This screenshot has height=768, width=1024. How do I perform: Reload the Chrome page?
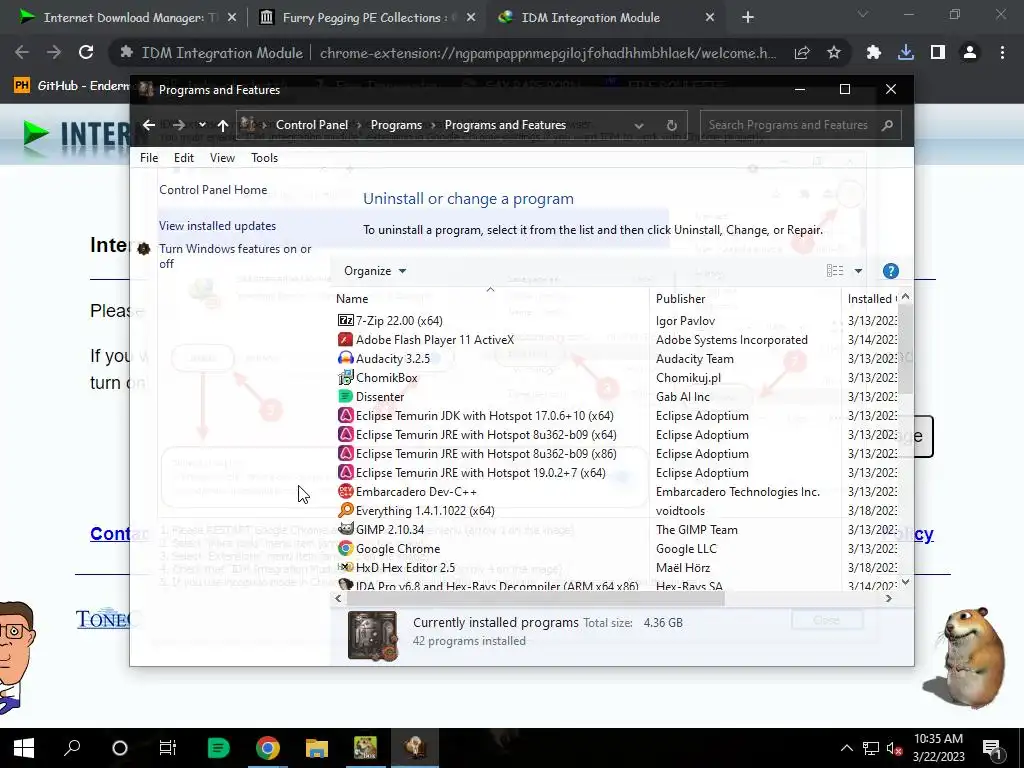(86, 53)
